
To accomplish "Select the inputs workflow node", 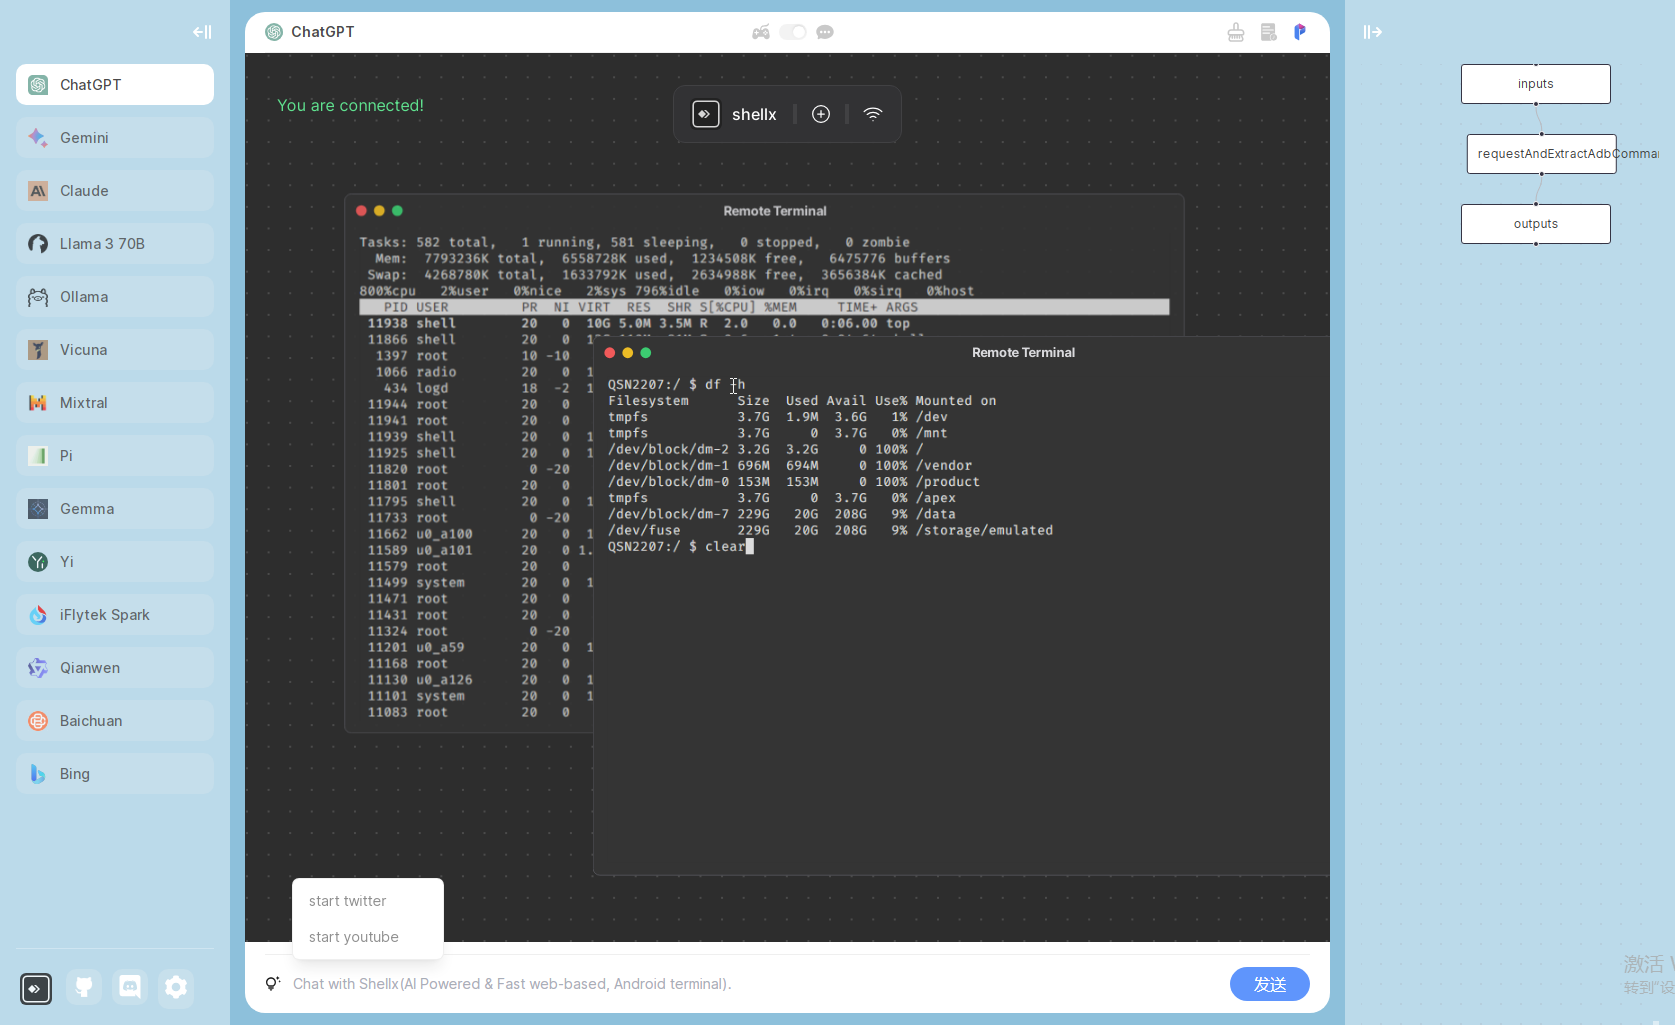I will tap(1536, 84).
